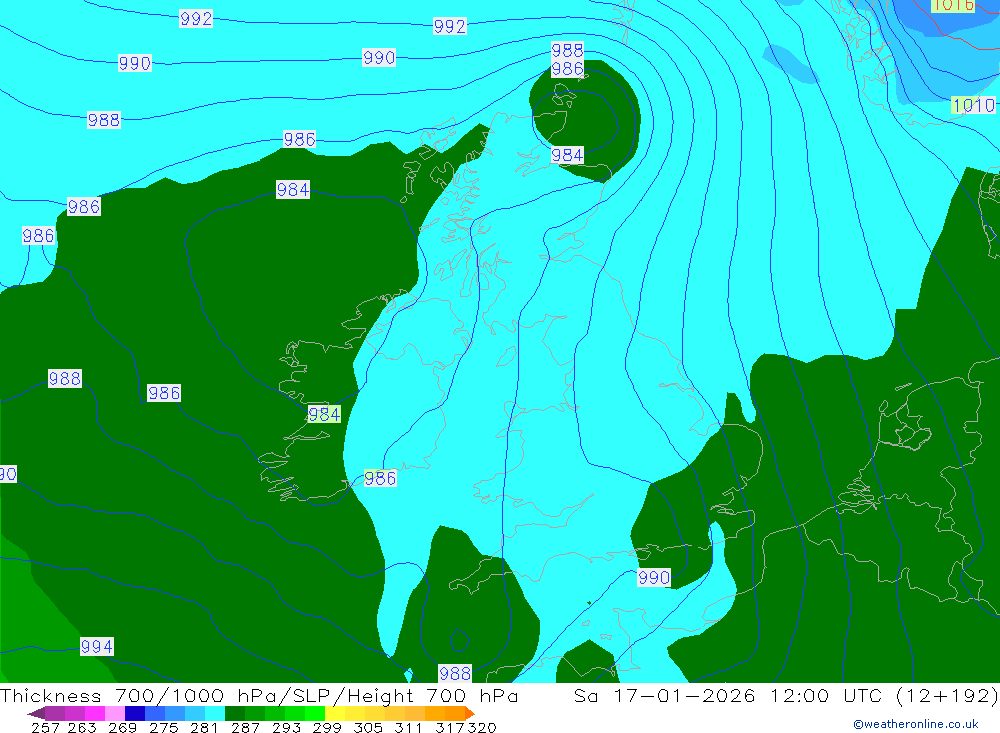The height and width of the screenshot is (733, 1000).
Task: Select the bright lime green legend swatch
Action: coord(315,713)
